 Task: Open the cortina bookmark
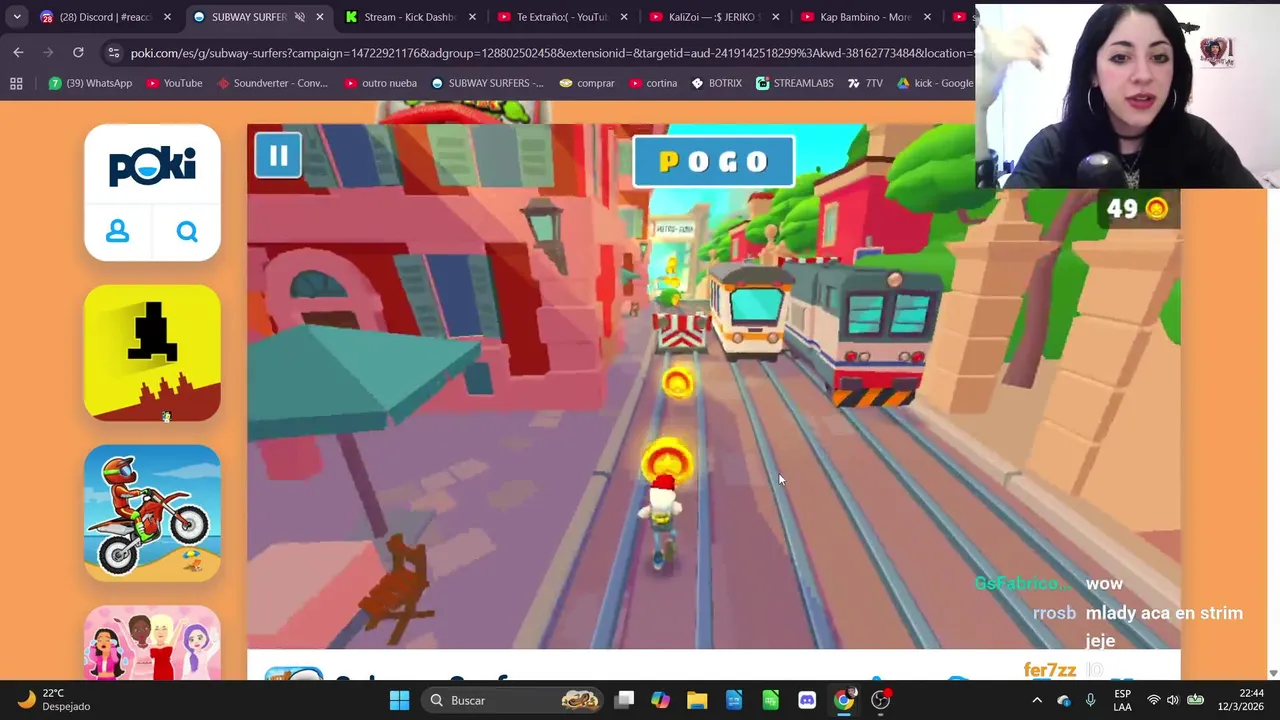[652, 83]
